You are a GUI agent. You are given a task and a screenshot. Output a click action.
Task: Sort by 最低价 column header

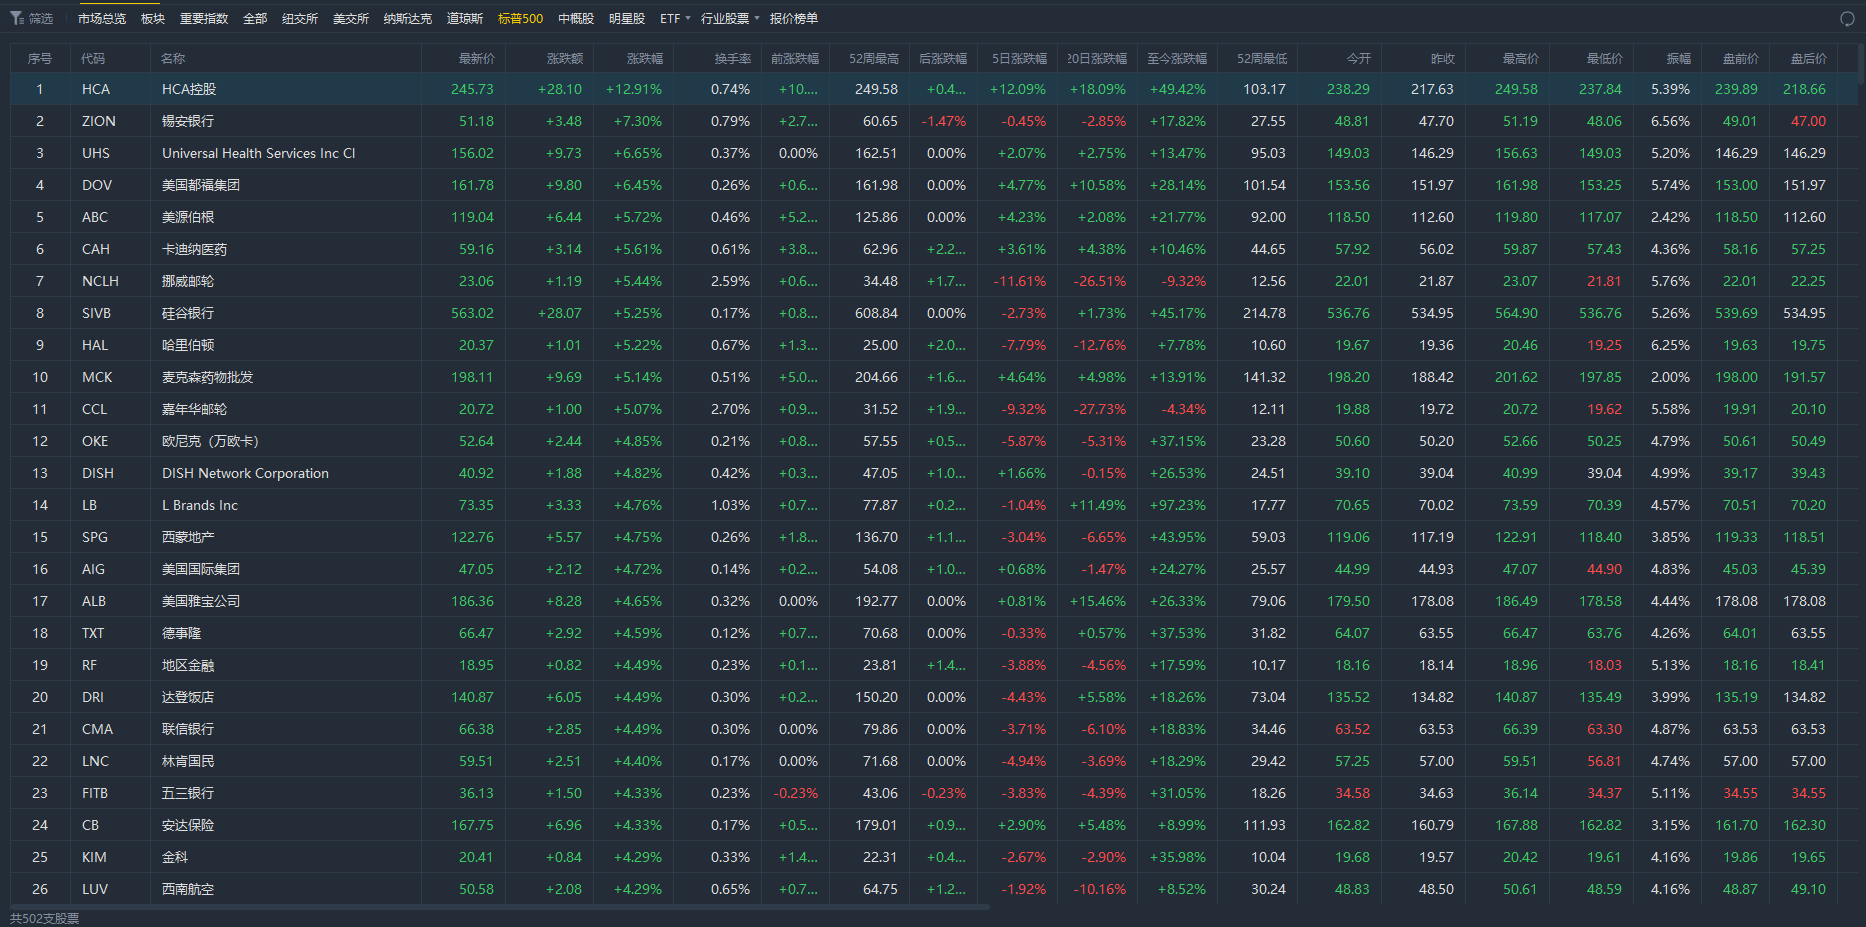[x=1605, y=58]
